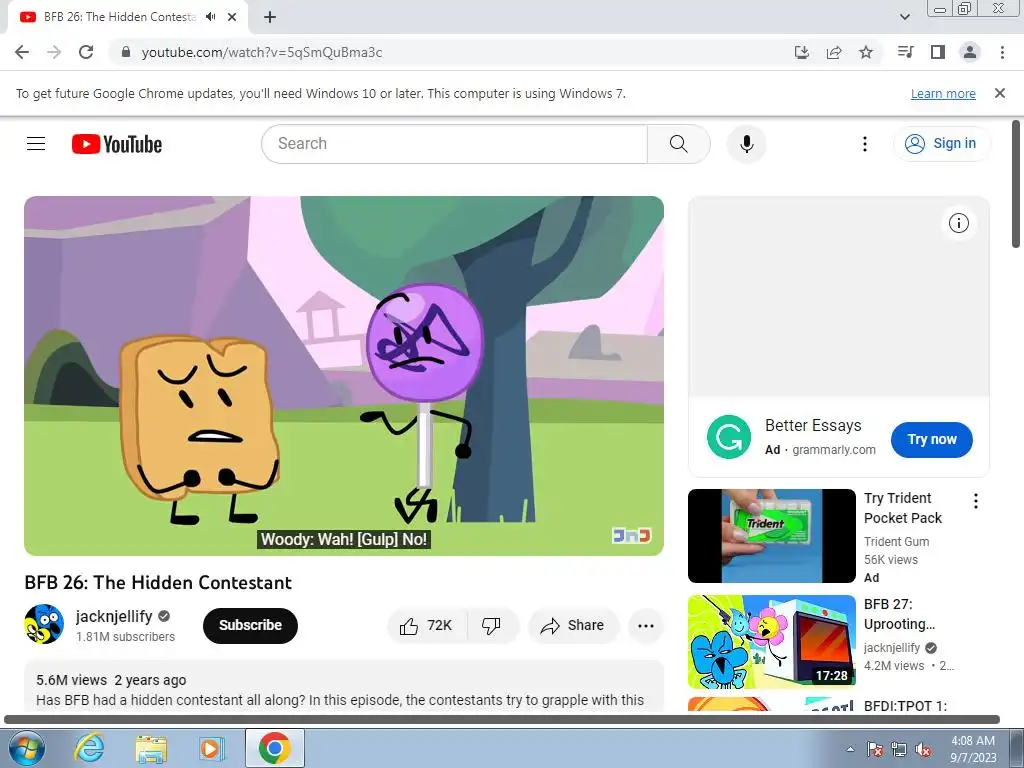Screen dimensions: 1024x768
Task: Go back using the browser back arrow
Action: click(22, 52)
